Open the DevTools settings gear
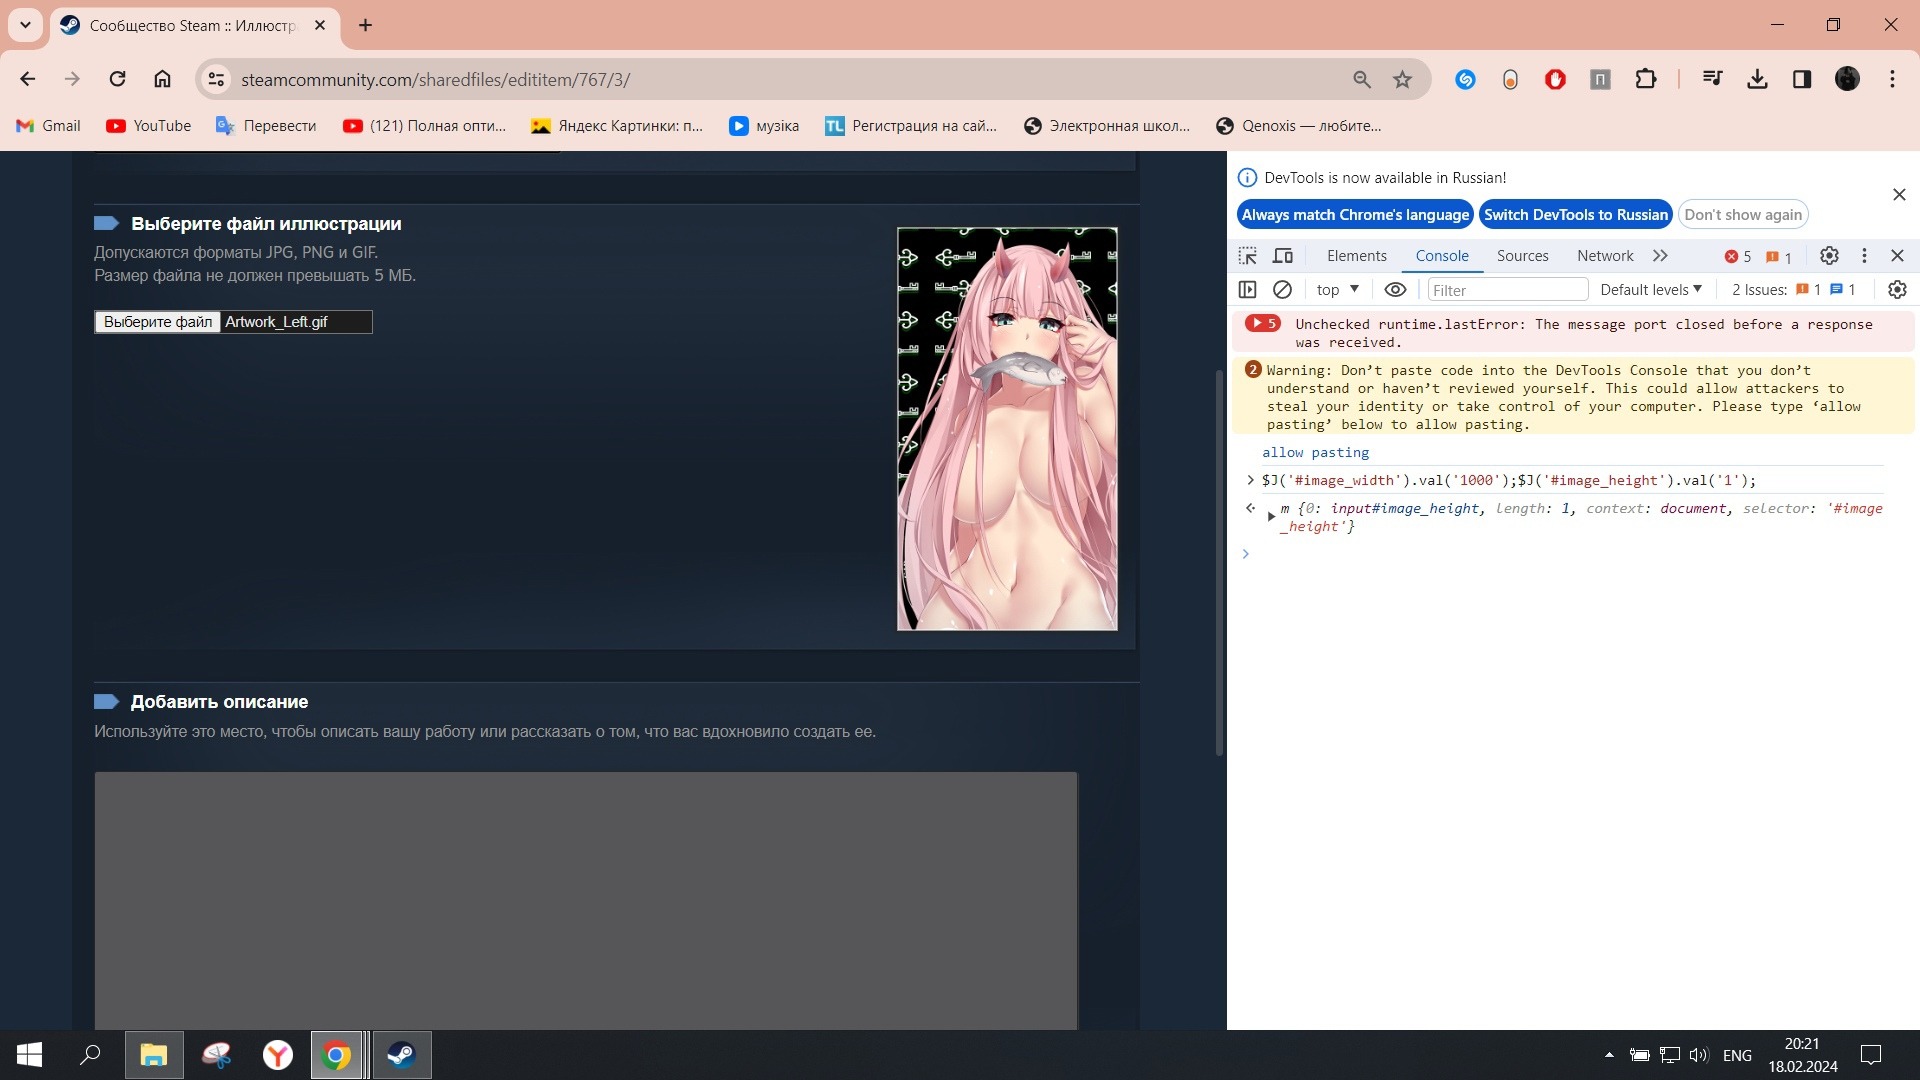1920x1080 pixels. tap(1829, 256)
